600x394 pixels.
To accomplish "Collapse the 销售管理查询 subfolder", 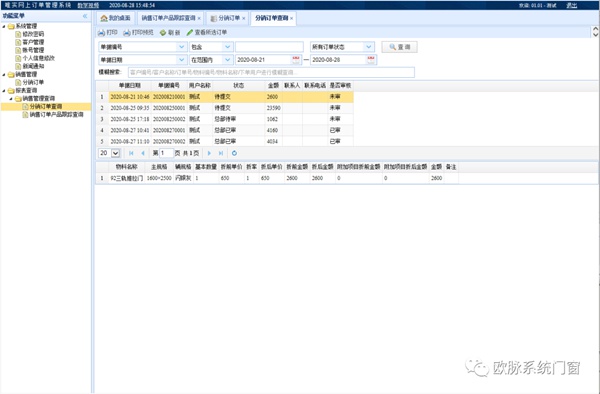I will click(11, 99).
